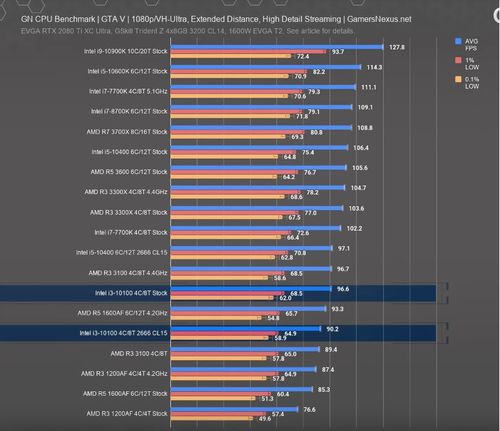The image size is (500, 431).
Task: Click the 72.4 value for the i9-10900K
Action: (303, 56)
